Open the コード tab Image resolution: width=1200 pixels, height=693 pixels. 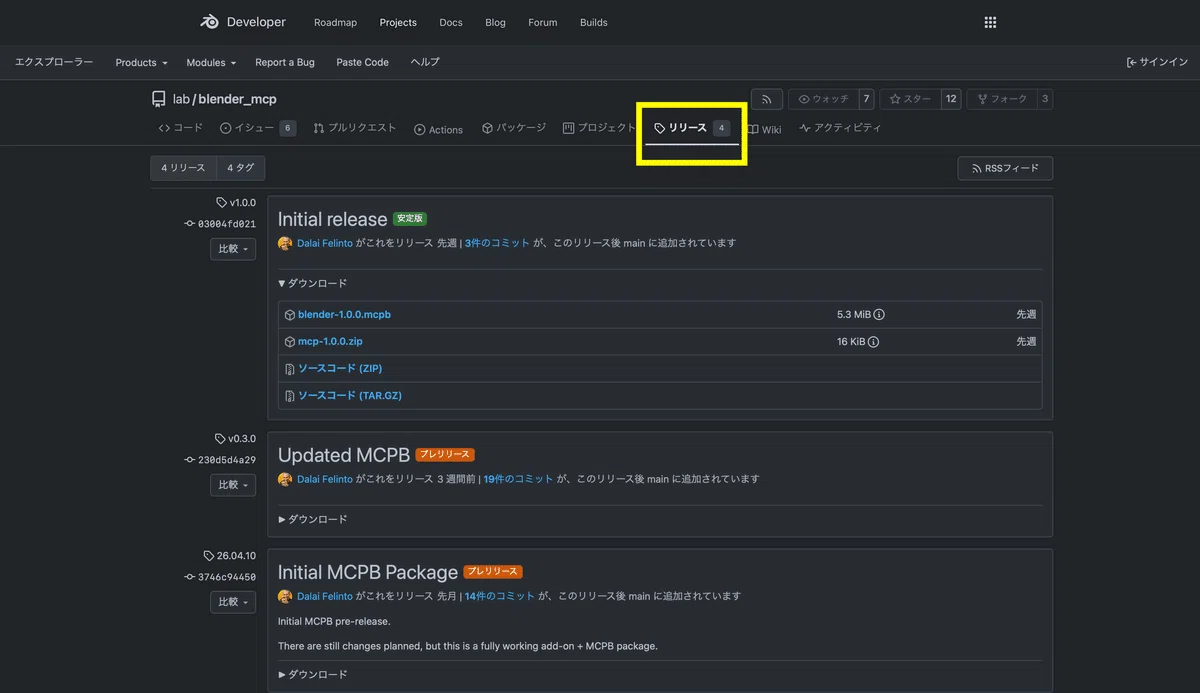[180, 128]
